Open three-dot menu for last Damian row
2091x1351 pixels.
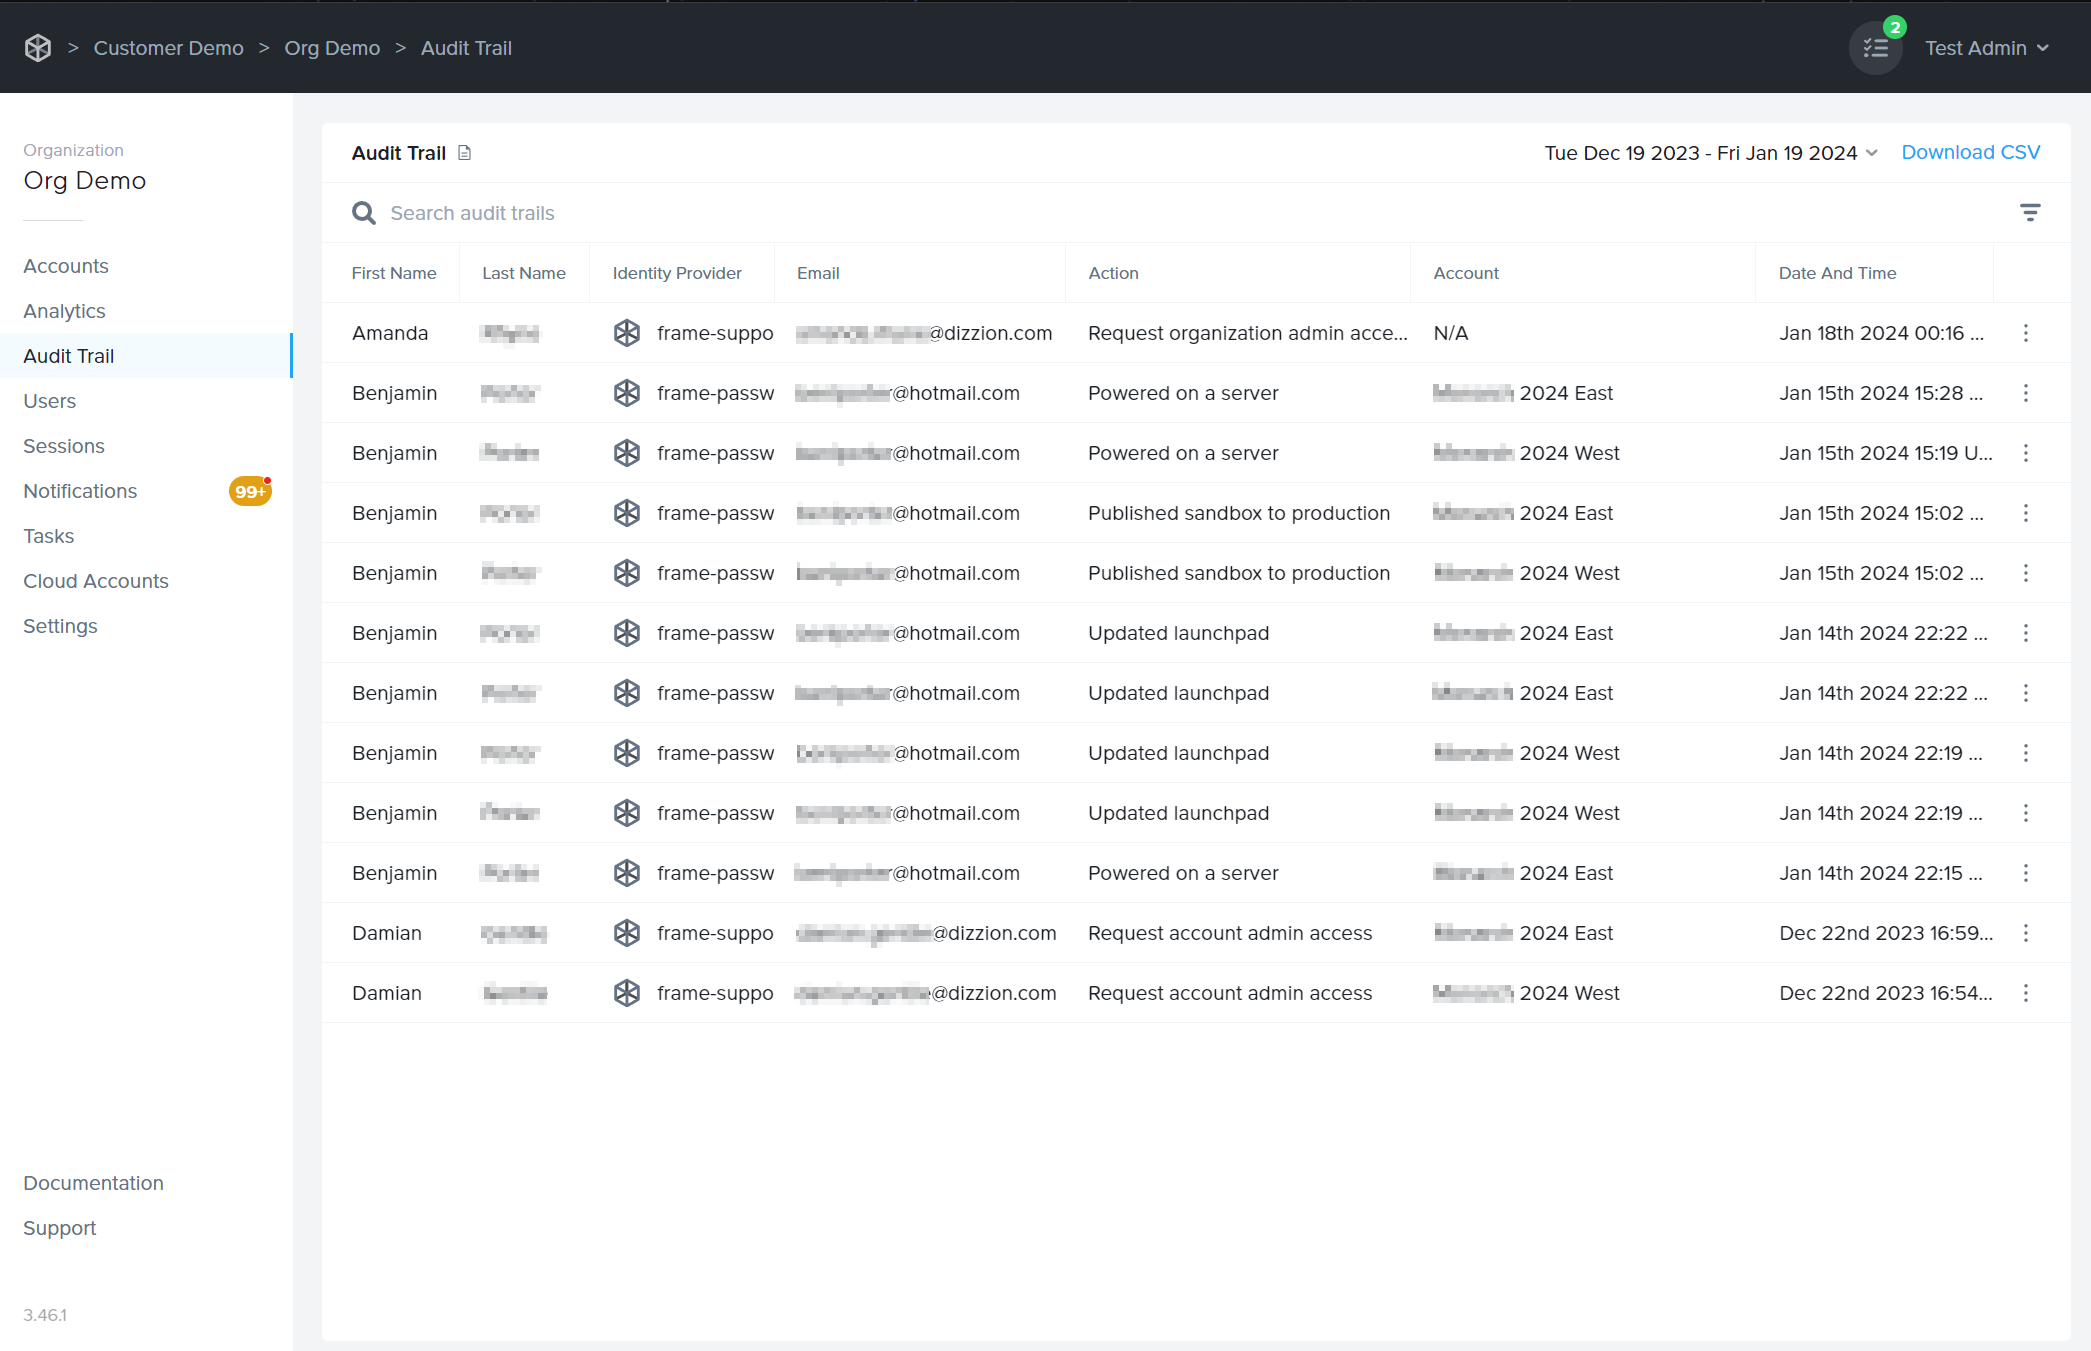pyautogui.click(x=2025, y=993)
